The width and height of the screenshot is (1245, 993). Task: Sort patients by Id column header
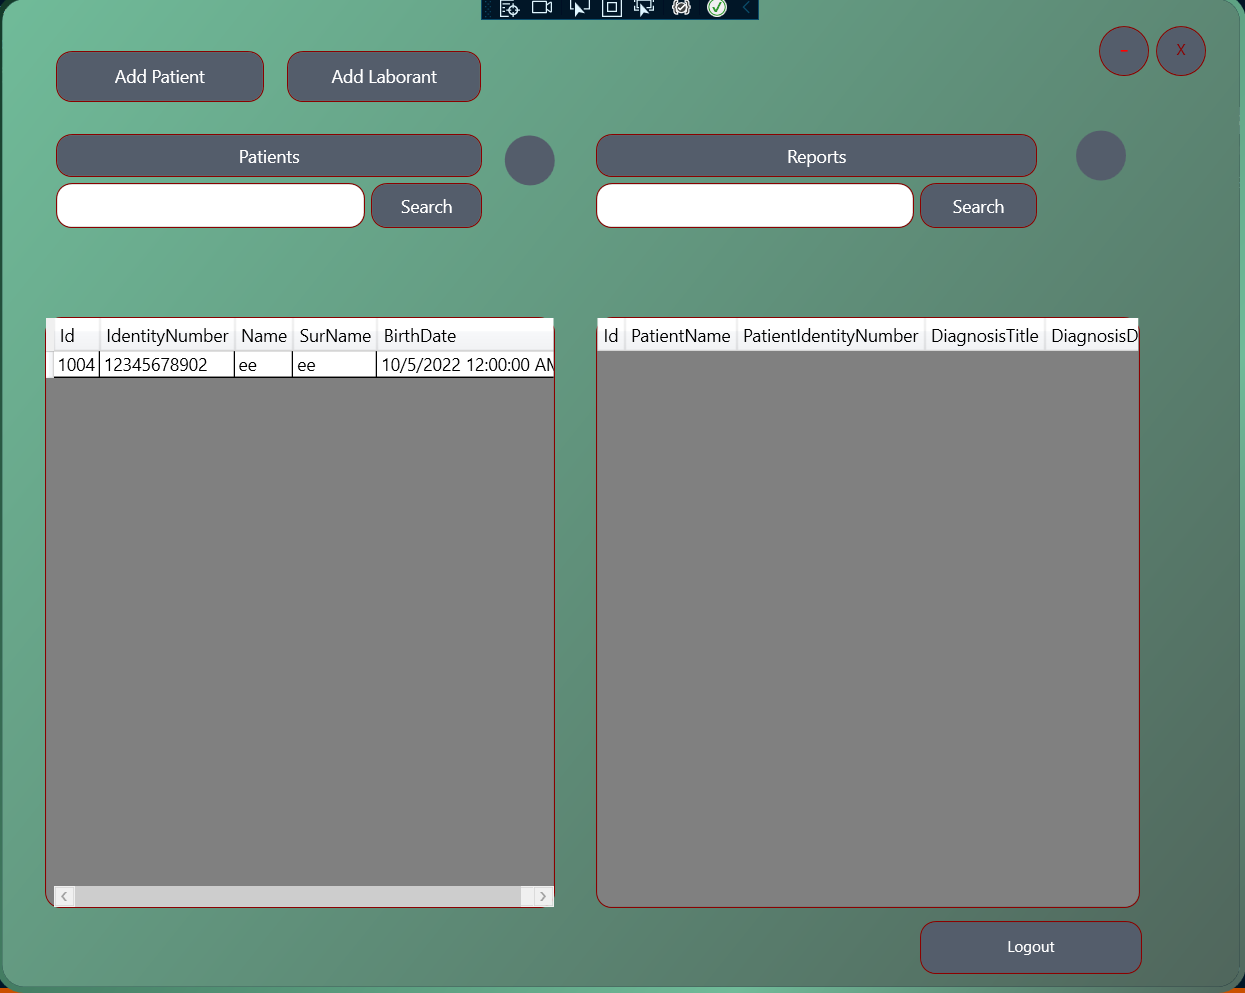[x=77, y=336]
